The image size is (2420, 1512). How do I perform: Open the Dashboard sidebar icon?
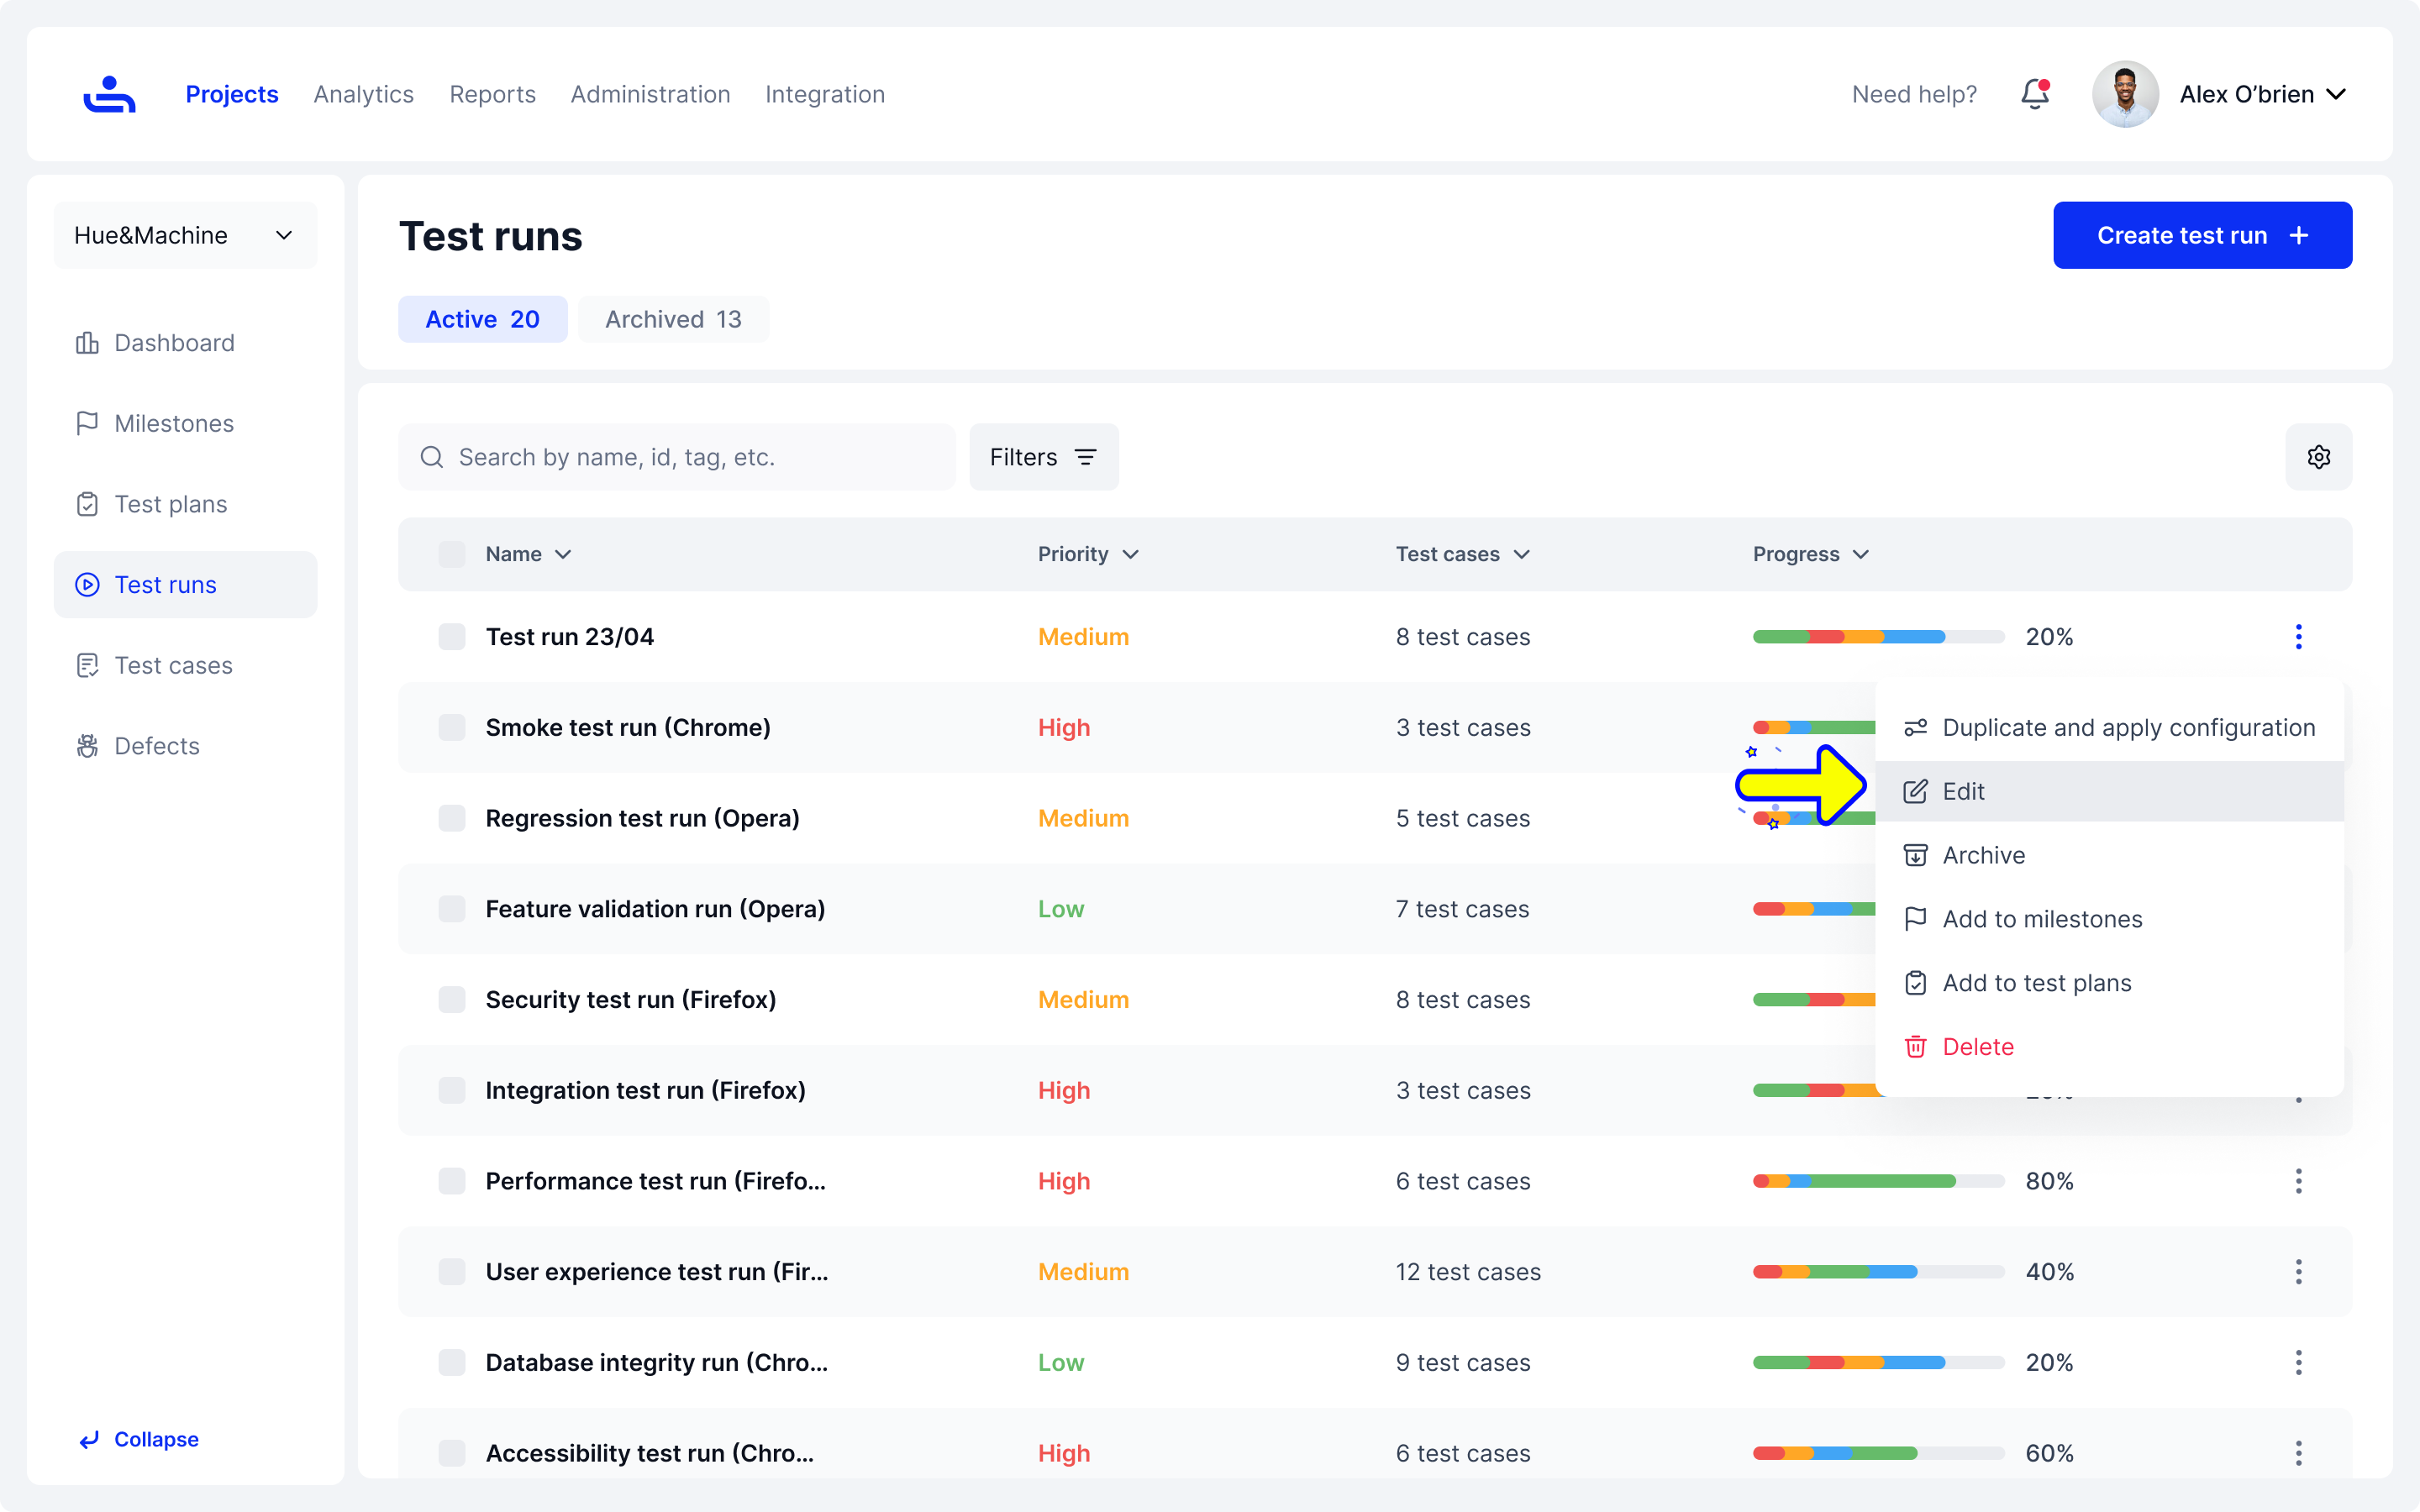87,343
